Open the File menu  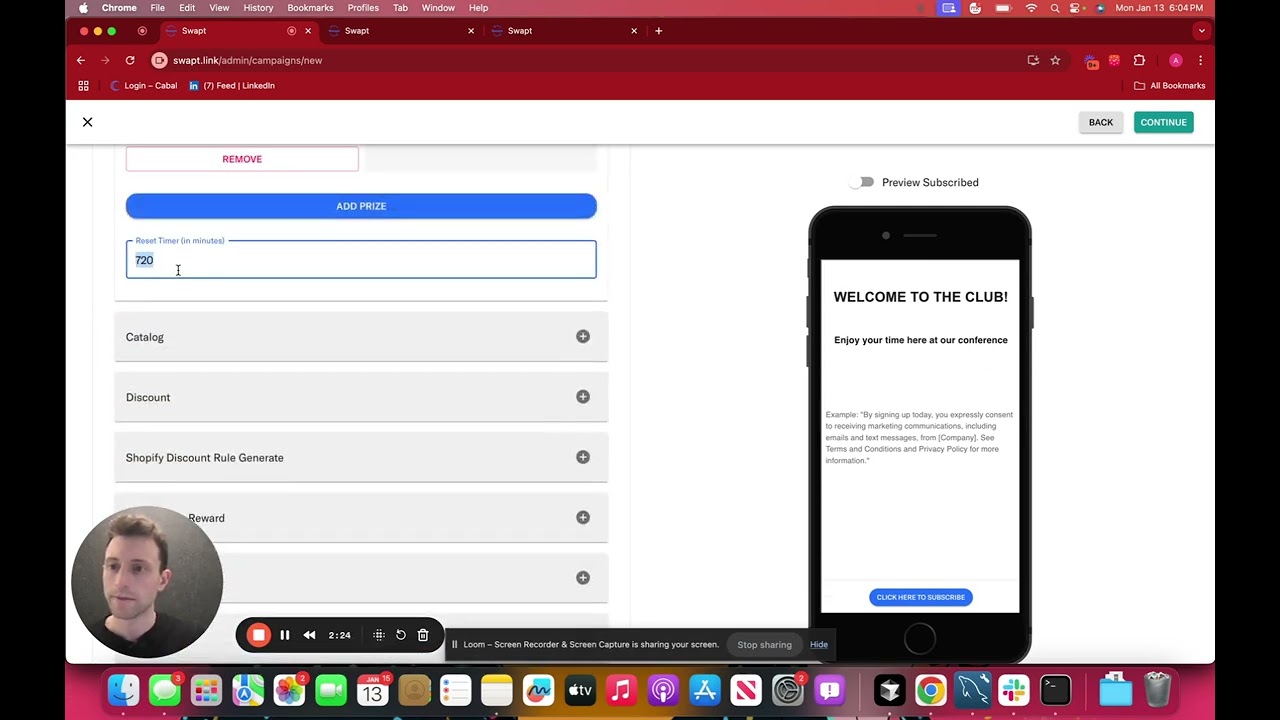[x=158, y=8]
